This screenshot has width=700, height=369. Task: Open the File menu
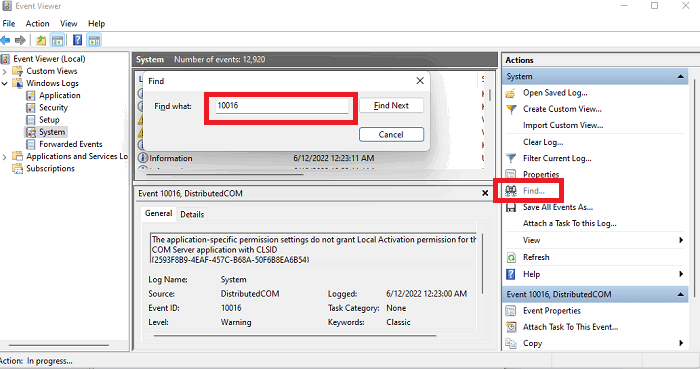[8, 24]
